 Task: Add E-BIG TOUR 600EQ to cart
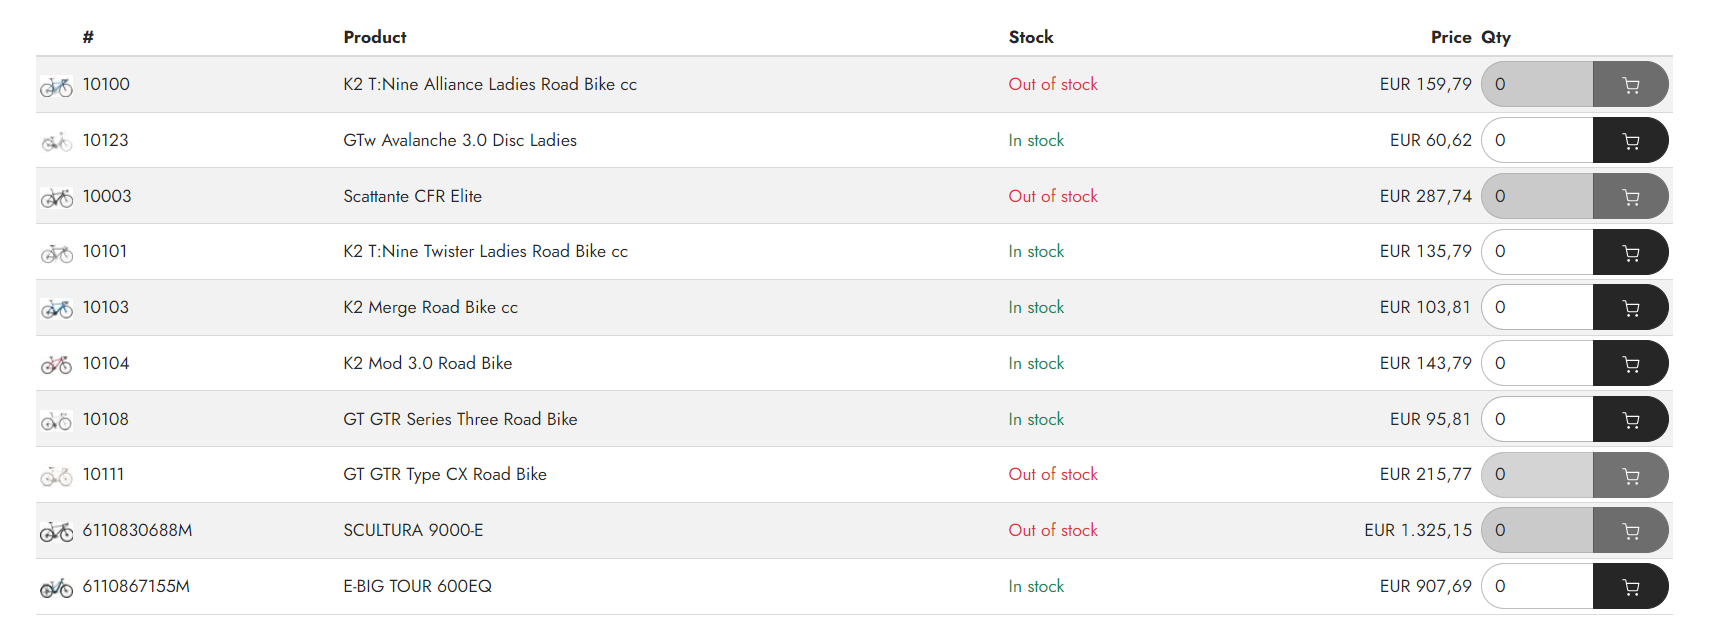1630,587
